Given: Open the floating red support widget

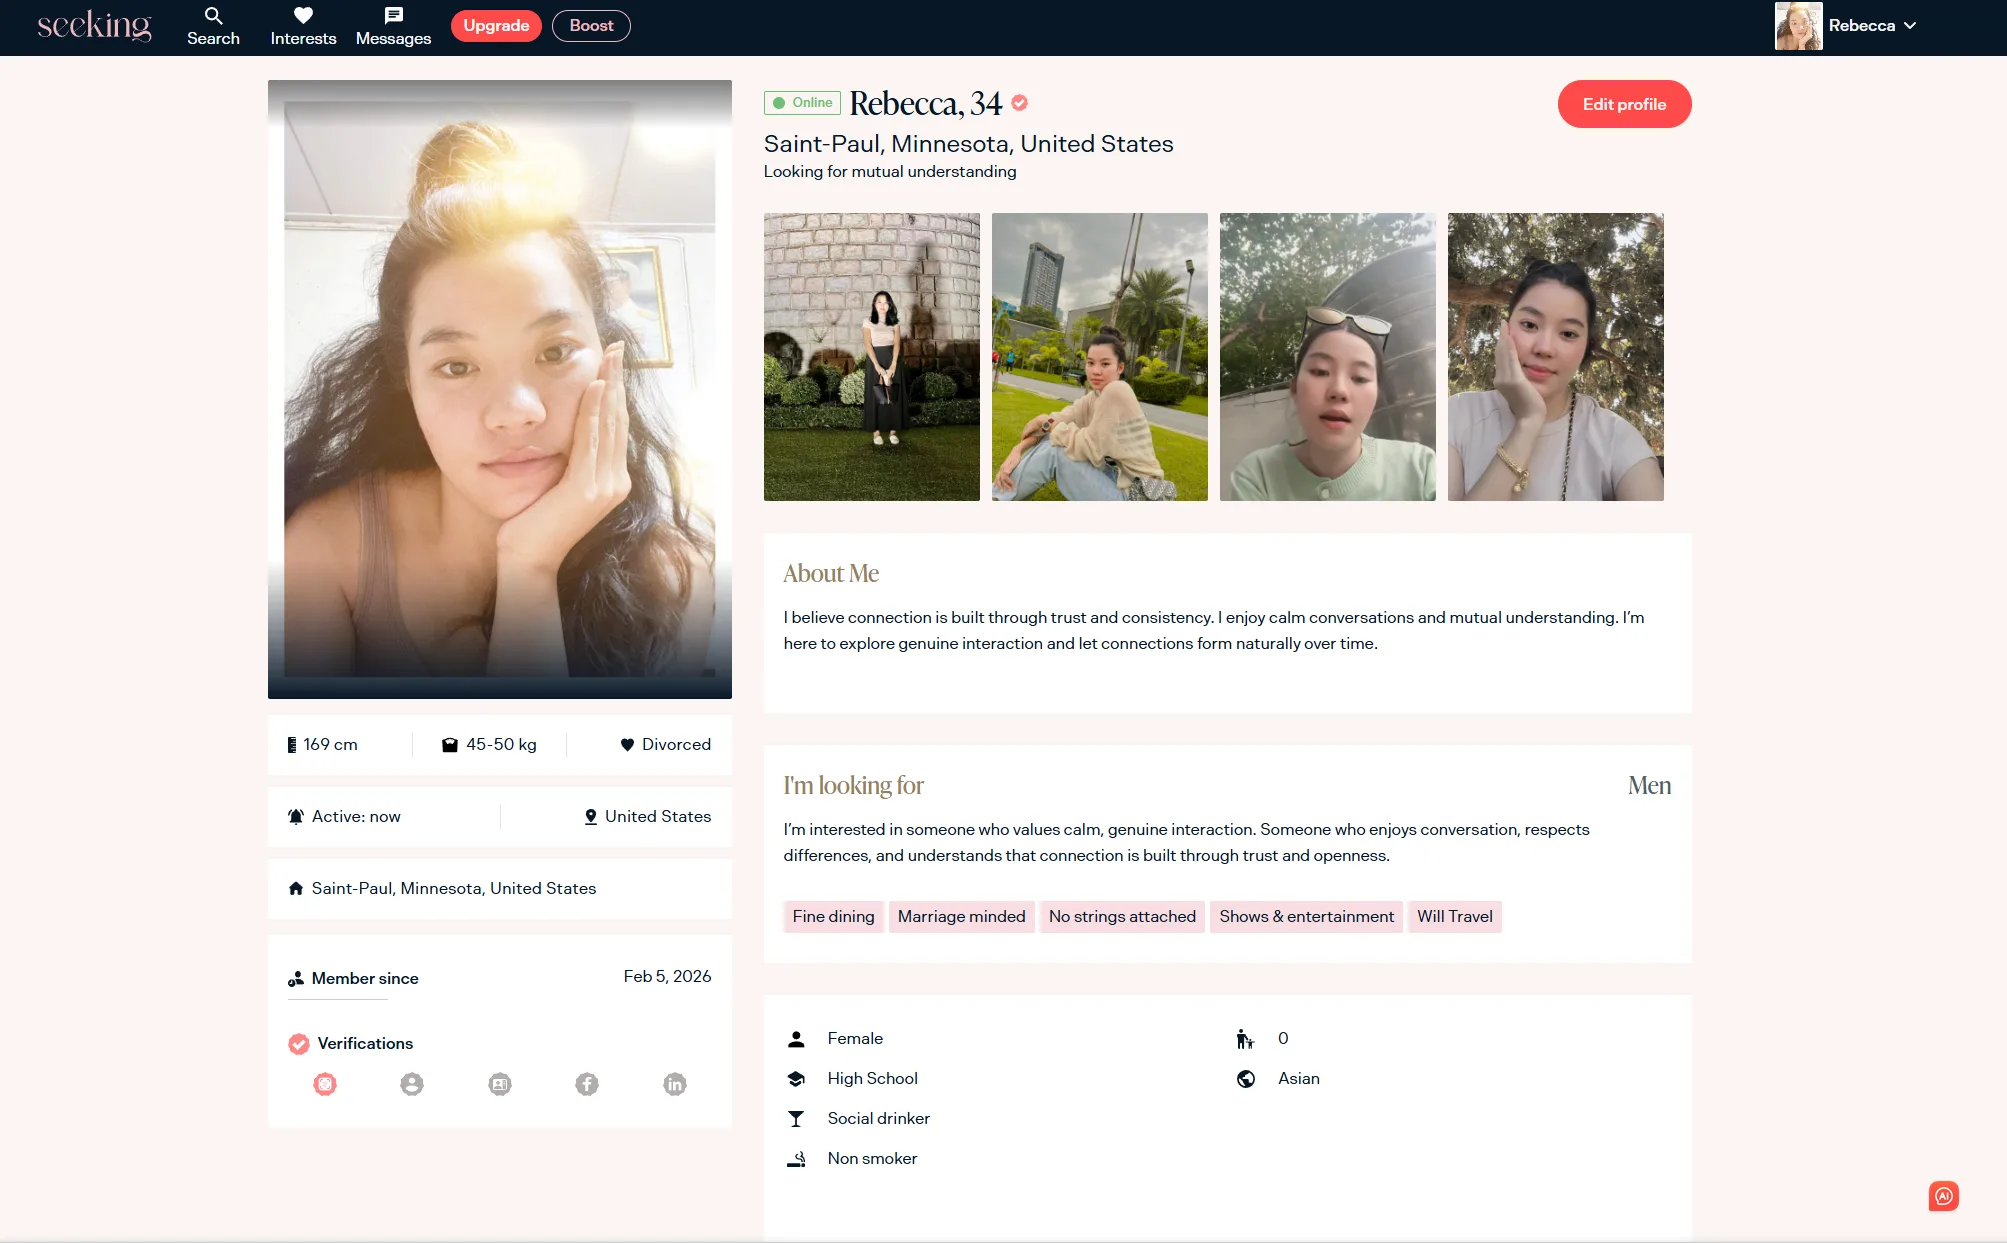Looking at the screenshot, I should [1943, 1196].
